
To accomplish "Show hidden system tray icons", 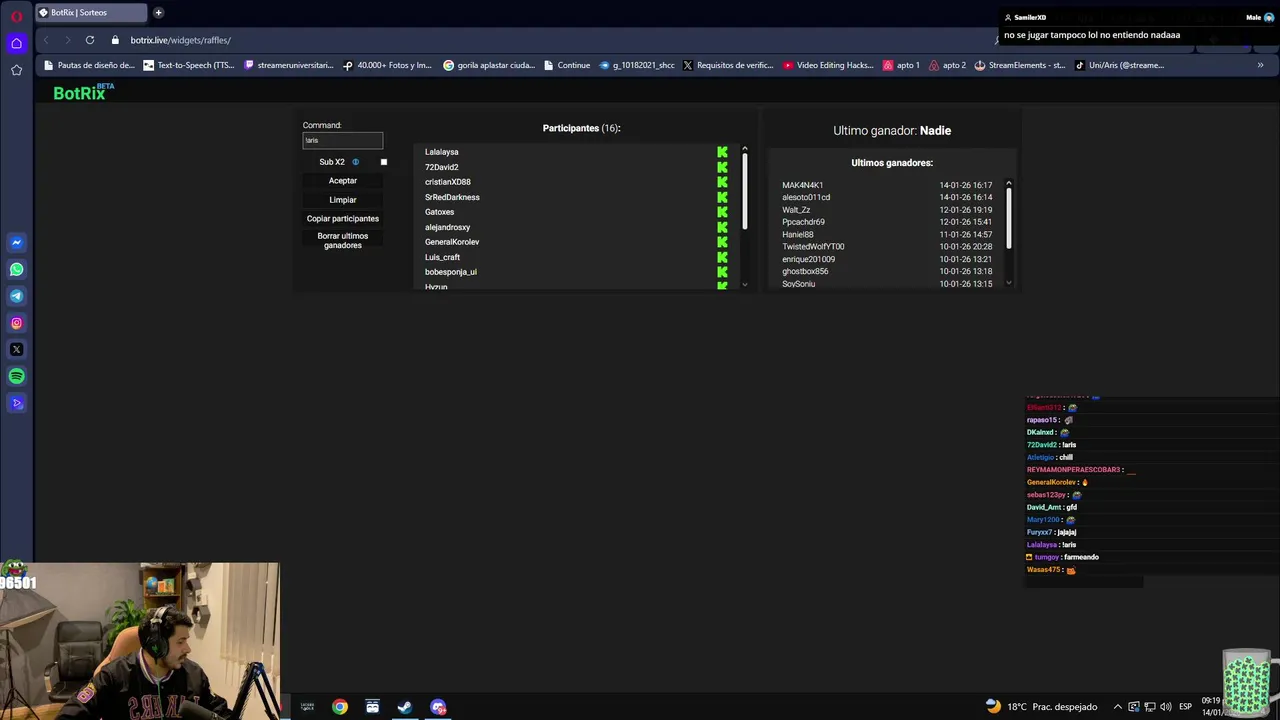I will pyautogui.click(x=1118, y=707).
